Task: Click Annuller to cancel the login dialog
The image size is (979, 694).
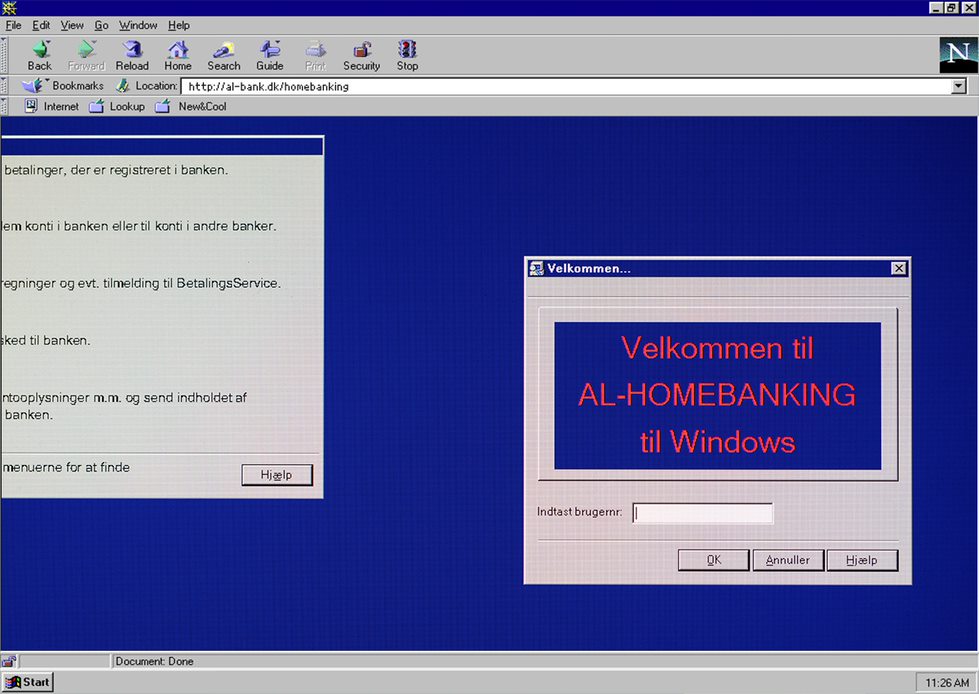Action: click(x=788, y=560)
